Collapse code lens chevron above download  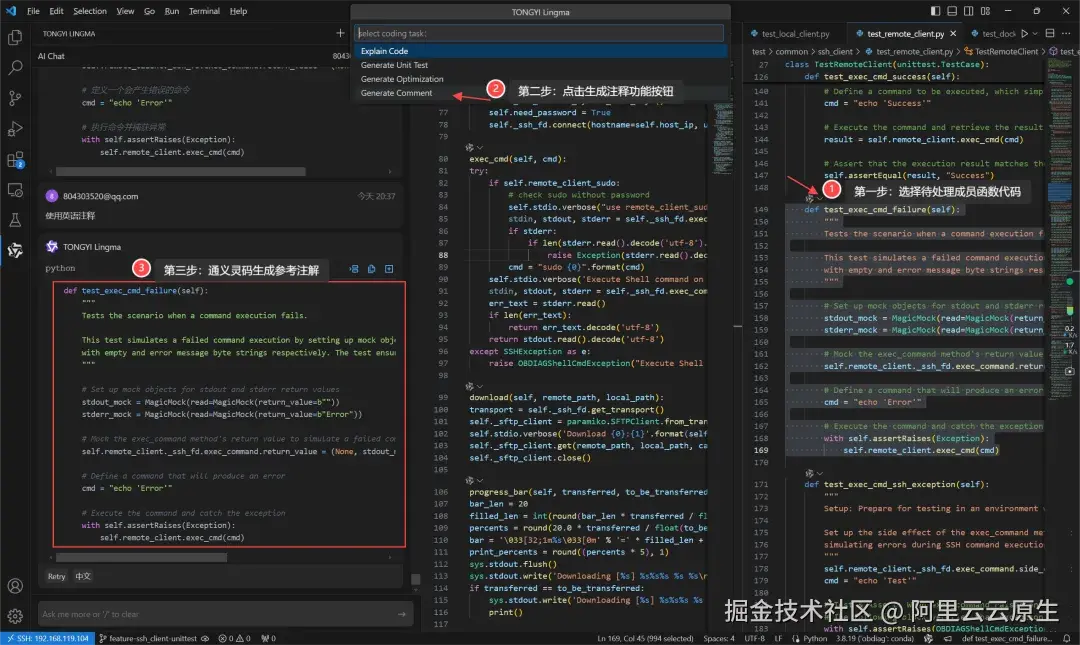pos(480,387)
